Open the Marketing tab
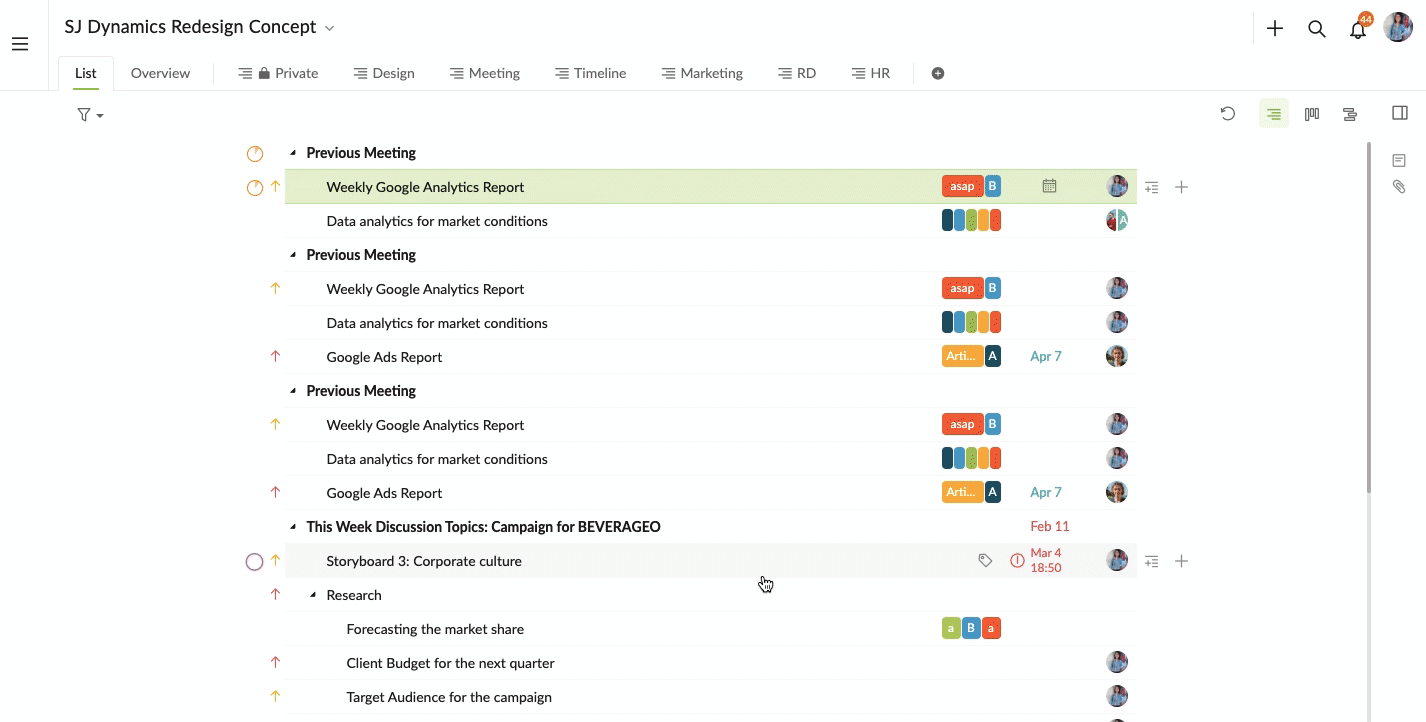The image size is (1426, 722). [x=702, y=73]
